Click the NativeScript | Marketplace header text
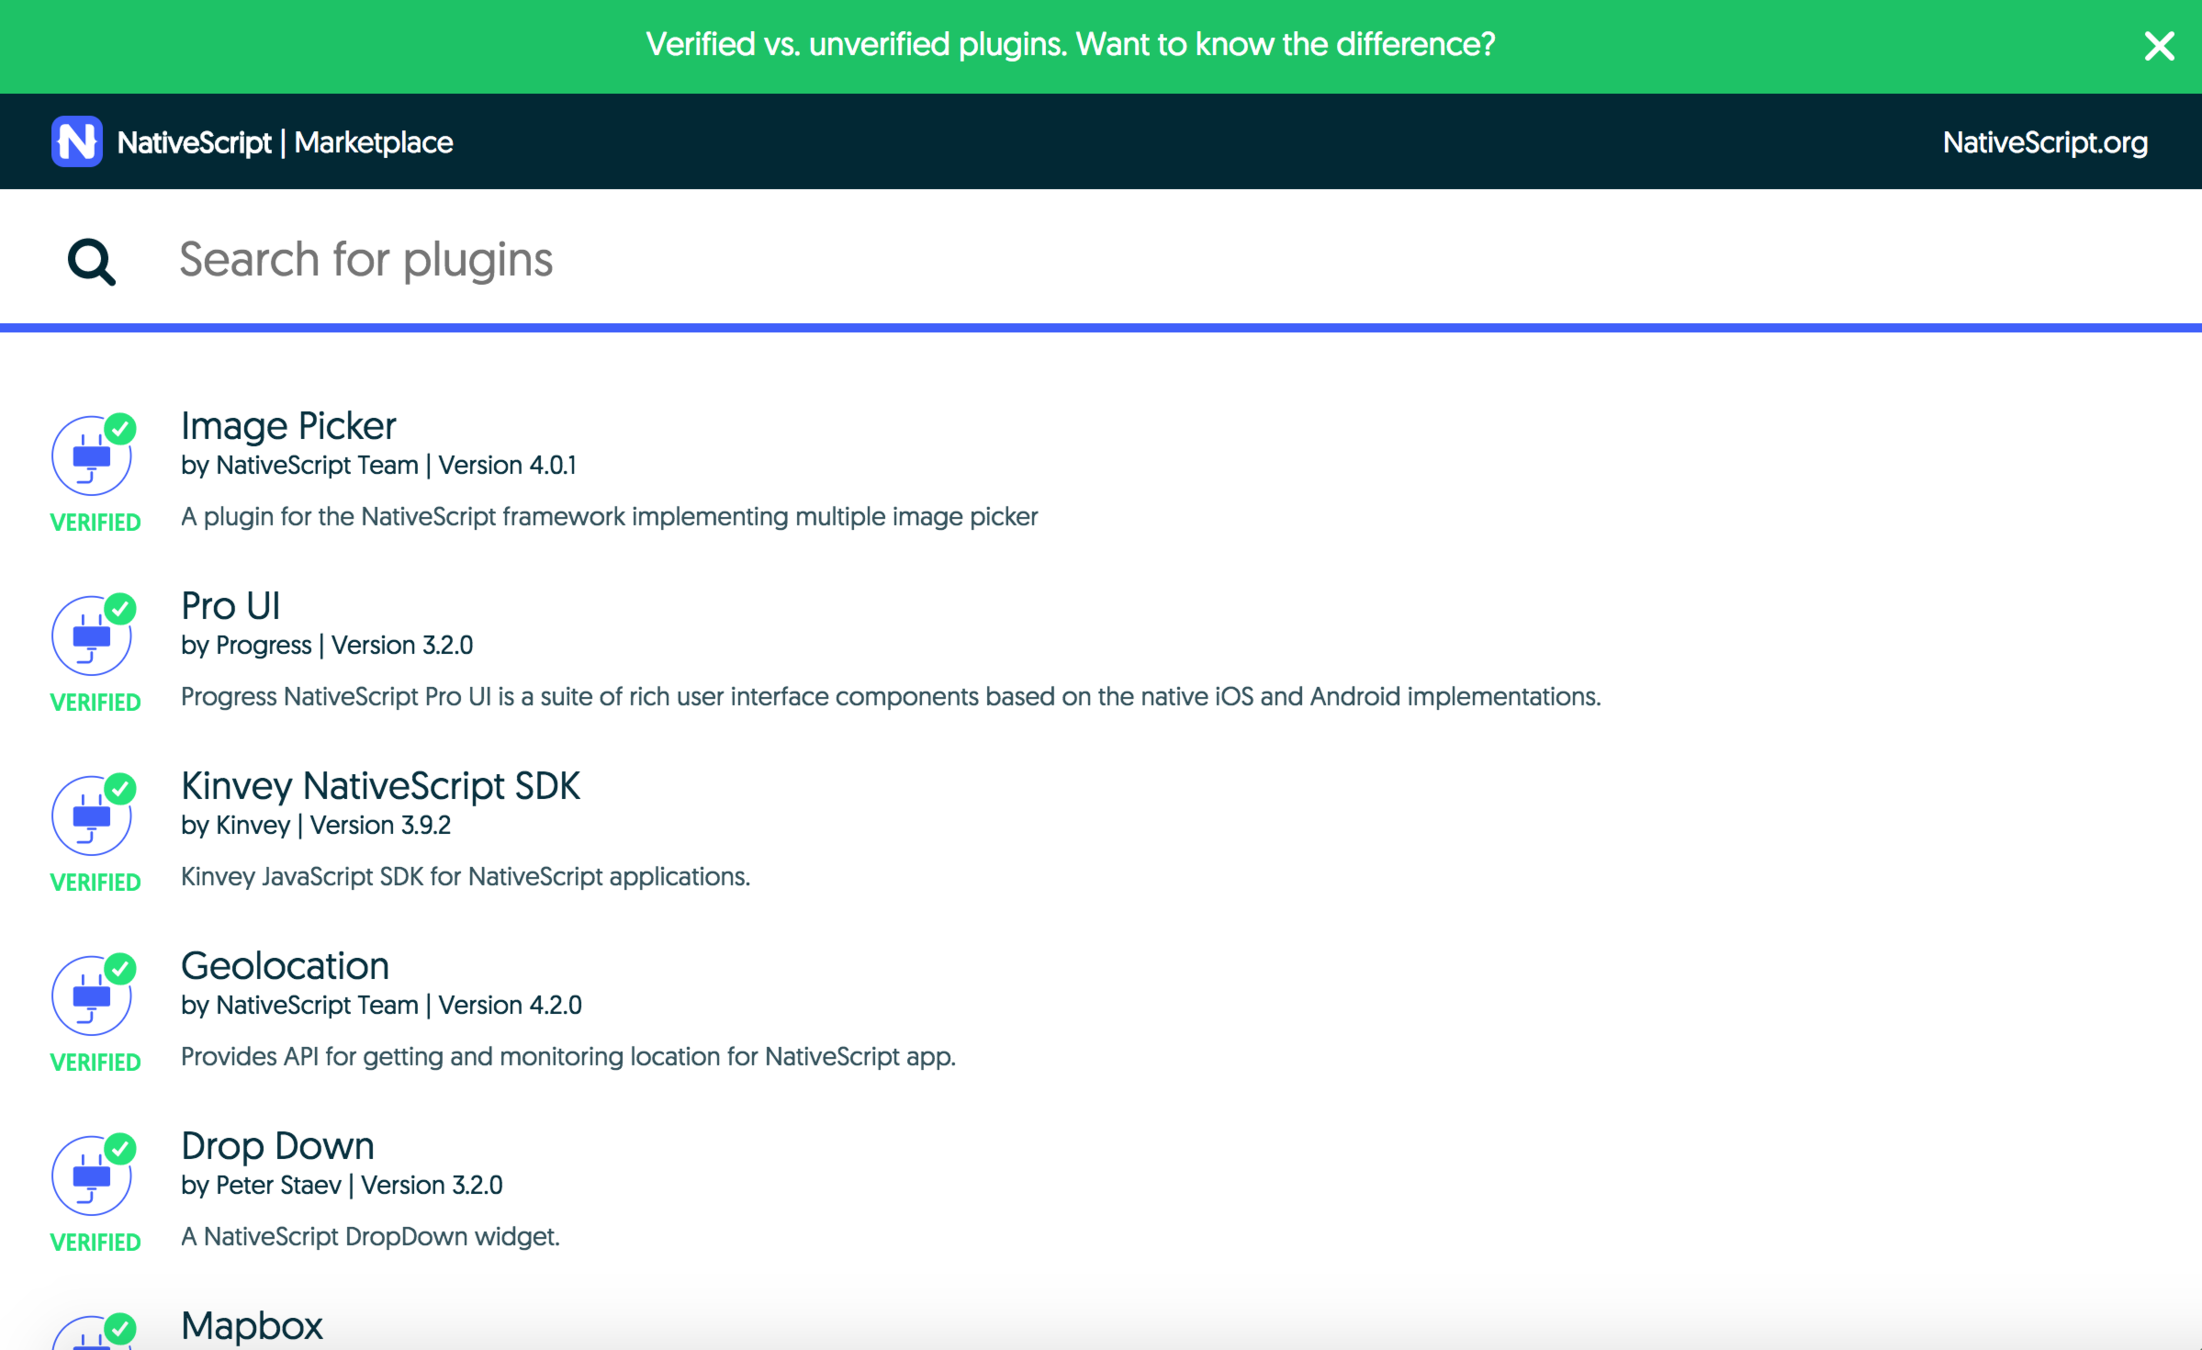The width and height of the screenshot is (2202, 1350). (x=285, y=142)
